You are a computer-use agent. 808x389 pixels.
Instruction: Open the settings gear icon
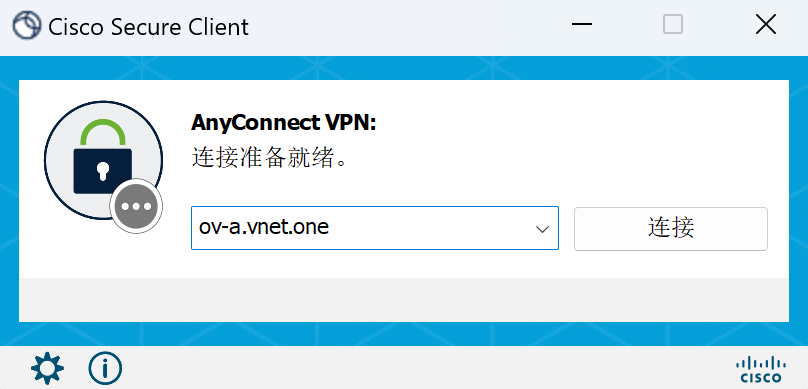click(47, 368)
